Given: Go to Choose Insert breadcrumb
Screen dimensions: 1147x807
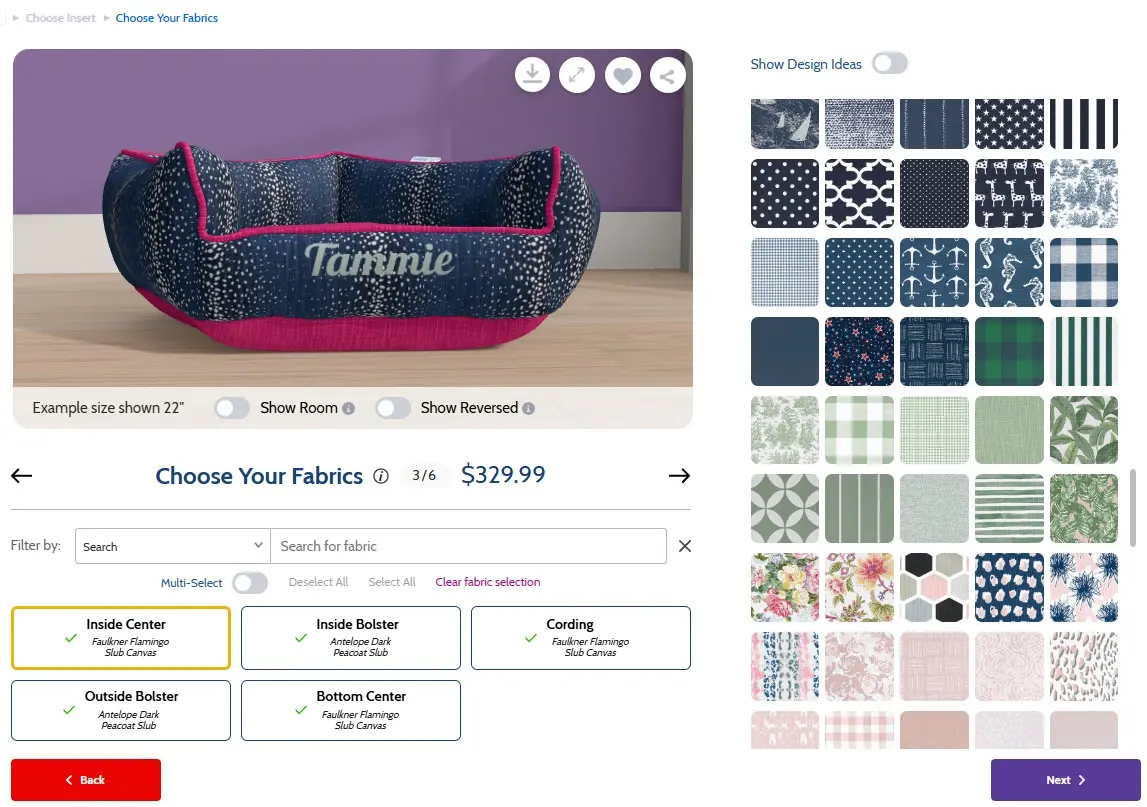Looking at the screenshot, I should 61,18.
